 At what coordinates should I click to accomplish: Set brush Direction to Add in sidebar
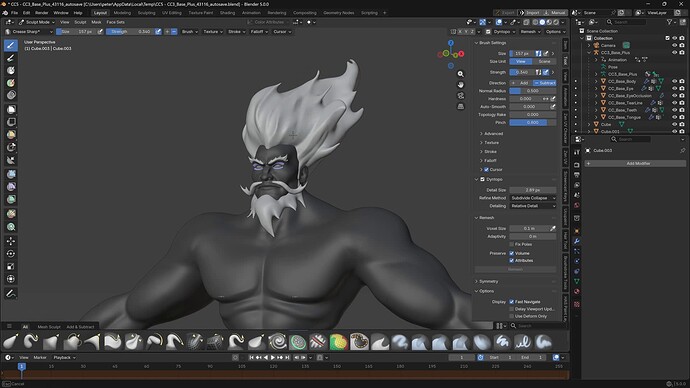[x=521, y=83]
